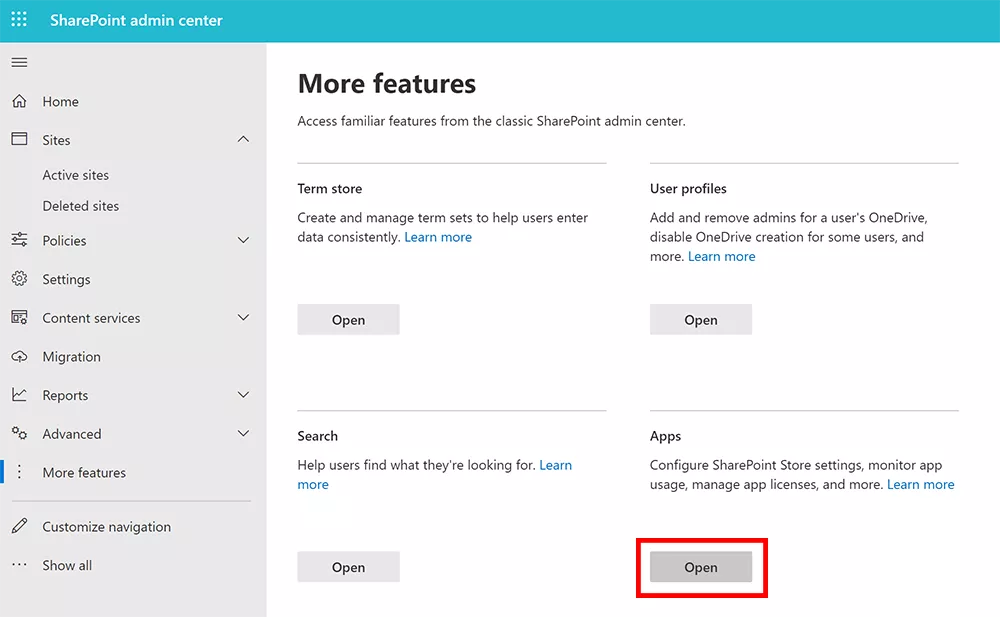Click the More features vertical dots icon
This screenshot has width=1000, height=617.
[x=19, y=472]
